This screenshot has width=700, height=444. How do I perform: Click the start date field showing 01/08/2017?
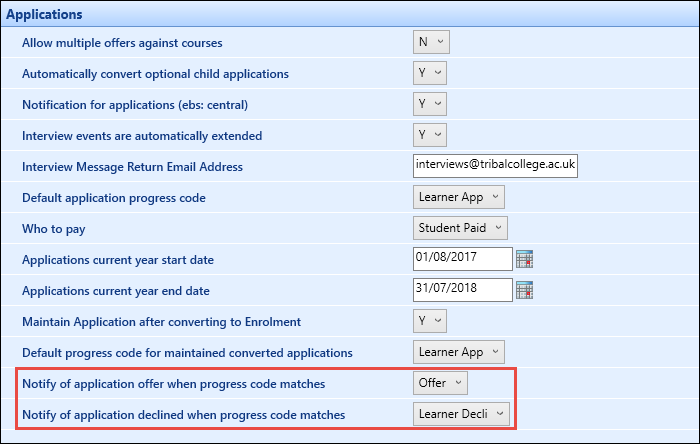[x=462, y=259]
